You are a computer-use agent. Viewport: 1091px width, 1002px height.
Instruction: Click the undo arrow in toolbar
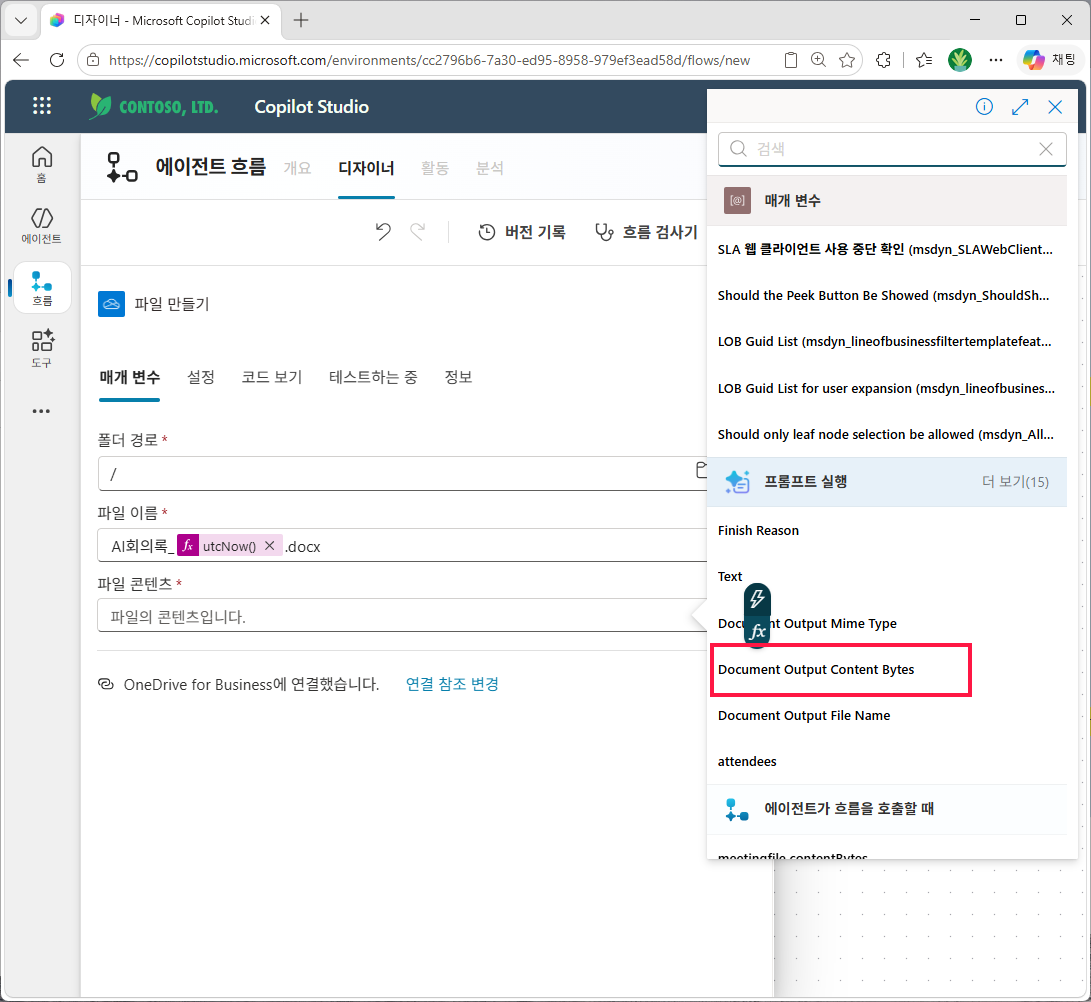pyautogui.click(x=383, y=232)
